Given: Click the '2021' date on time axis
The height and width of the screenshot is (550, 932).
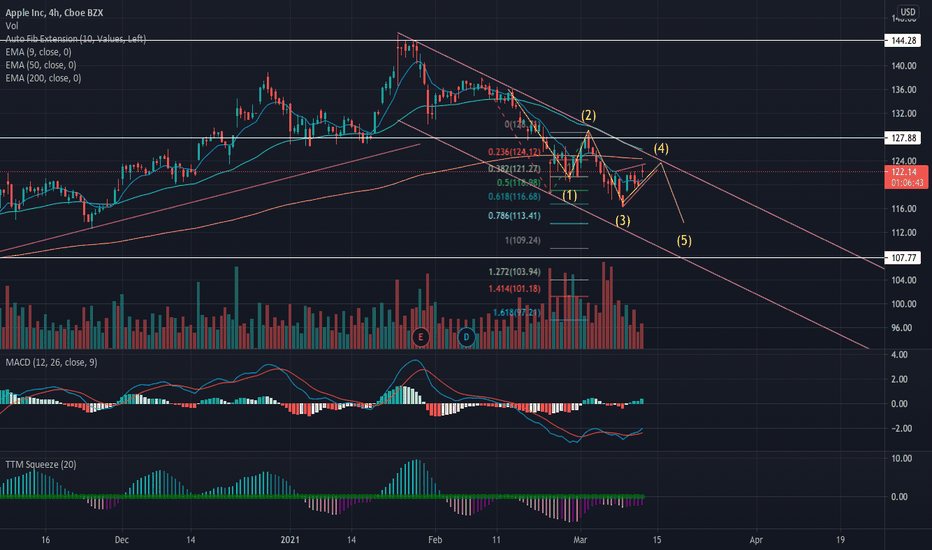Looking at the screenshot, I should click(x=289, y=540).
